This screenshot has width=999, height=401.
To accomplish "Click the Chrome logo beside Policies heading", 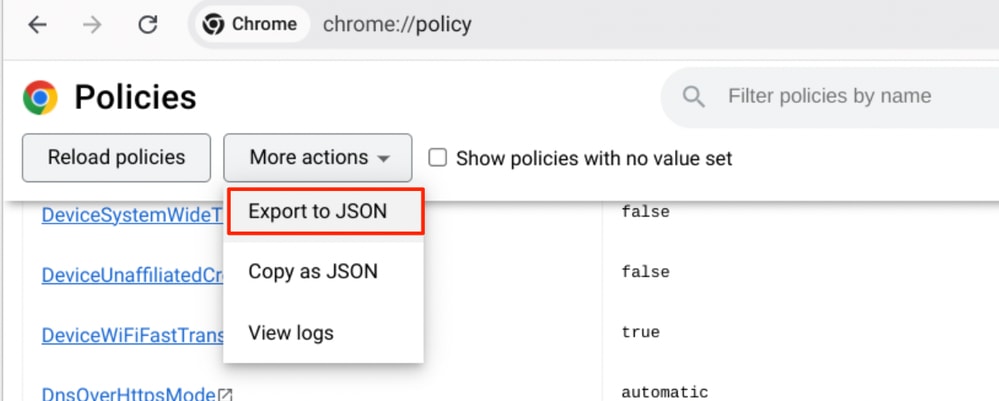I will [x=41, y=97].
